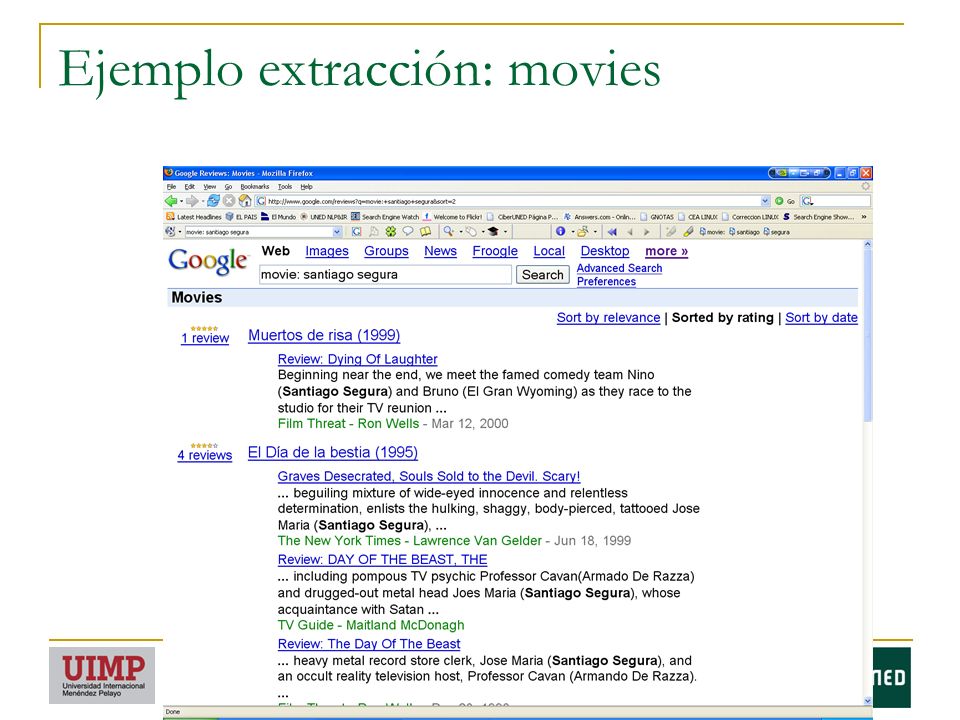Screen dimensions: 960x720
Task: Click the grey Stop loading icon
Action: click(228, 201)
